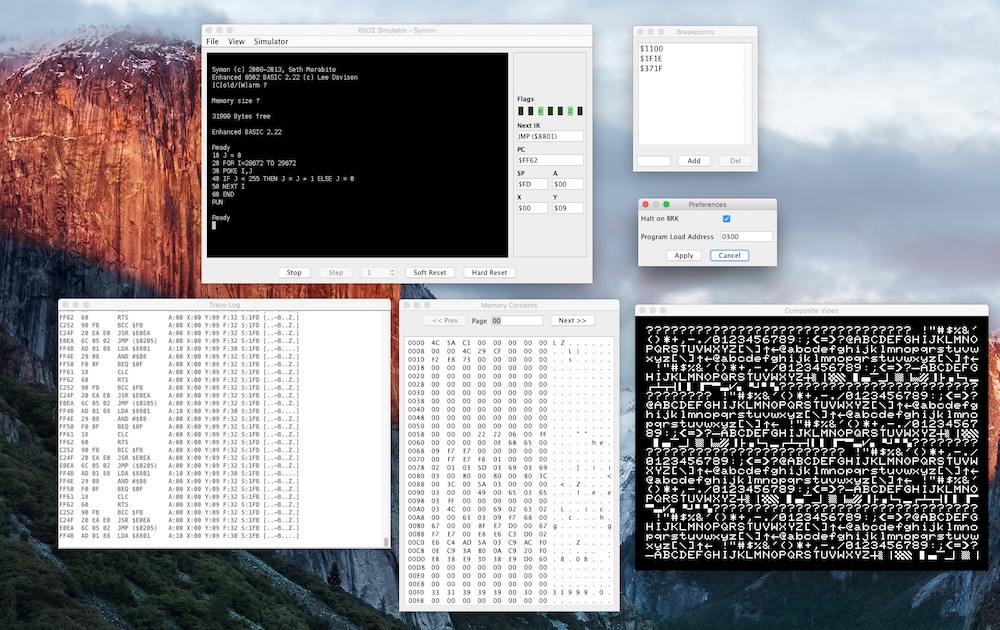Click the lit Zero (Z) flag indicator

pyautogui.click(x=570, y=111)
